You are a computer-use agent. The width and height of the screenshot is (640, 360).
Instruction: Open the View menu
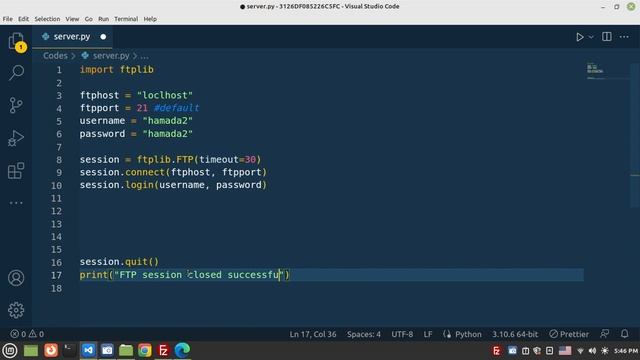72,19
